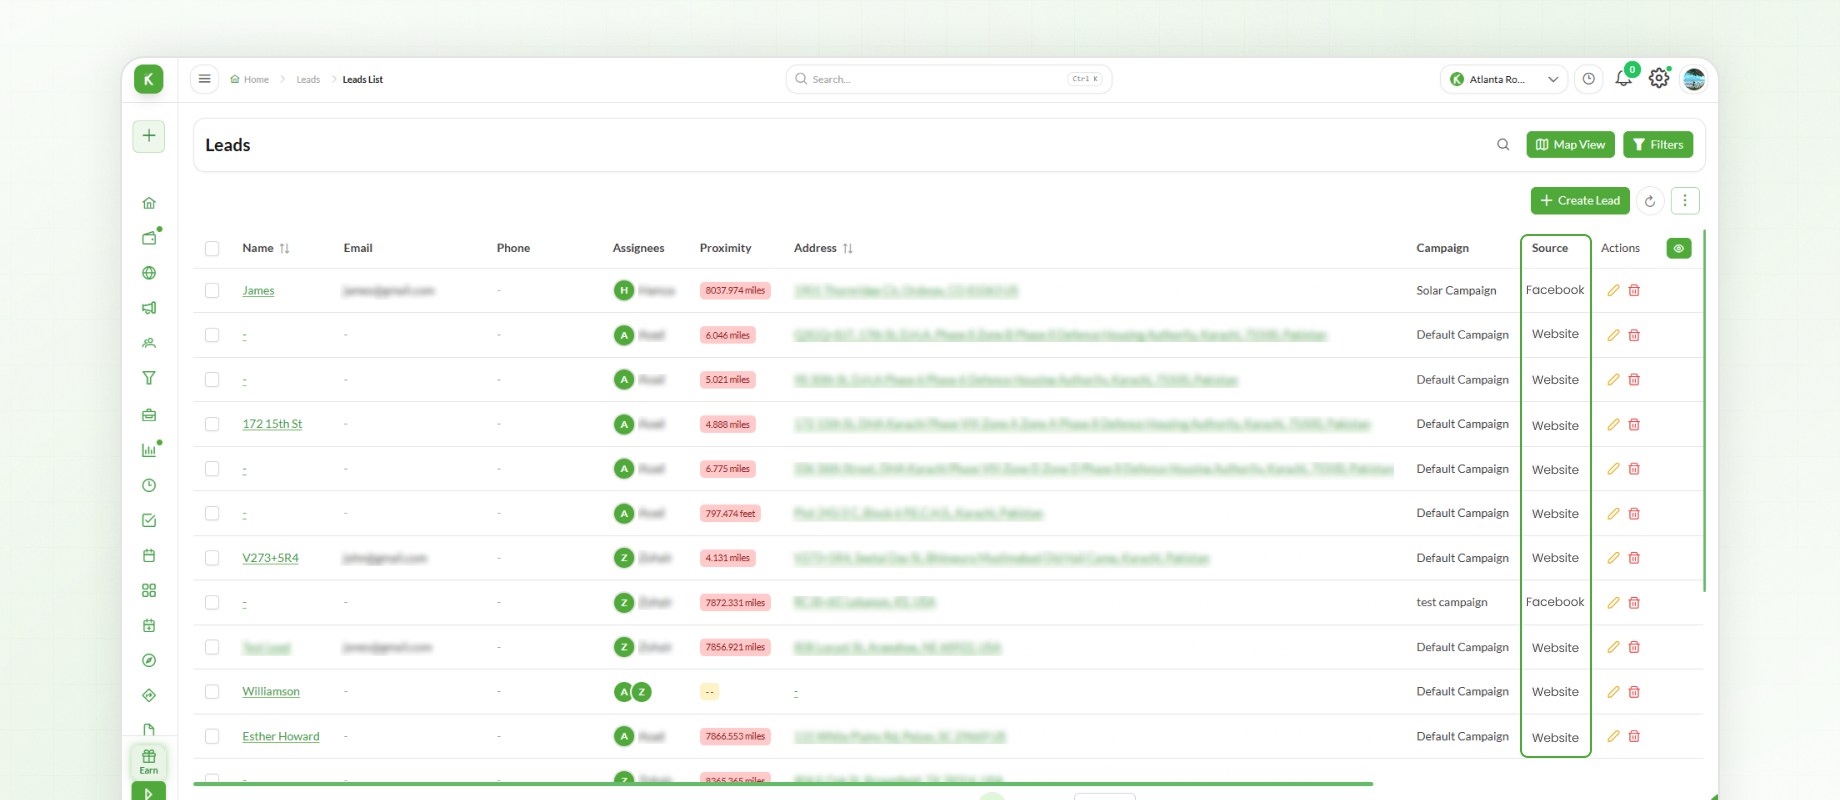Click the magnifier icon in Leads header
1840x800 pixels.
(1503, 145)
